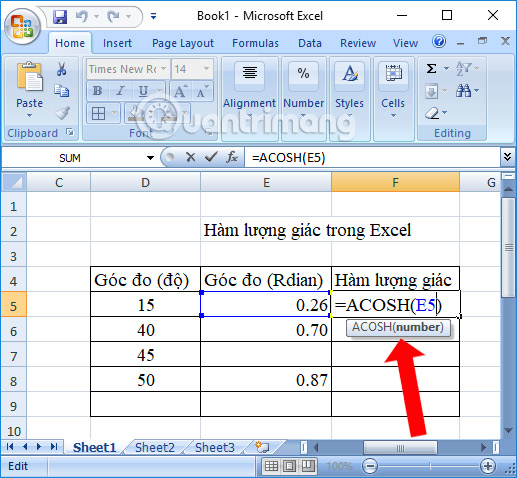Open Clipboard dialog launcher
The height and width of the screenshot is (478, 517).
[70, 132]
